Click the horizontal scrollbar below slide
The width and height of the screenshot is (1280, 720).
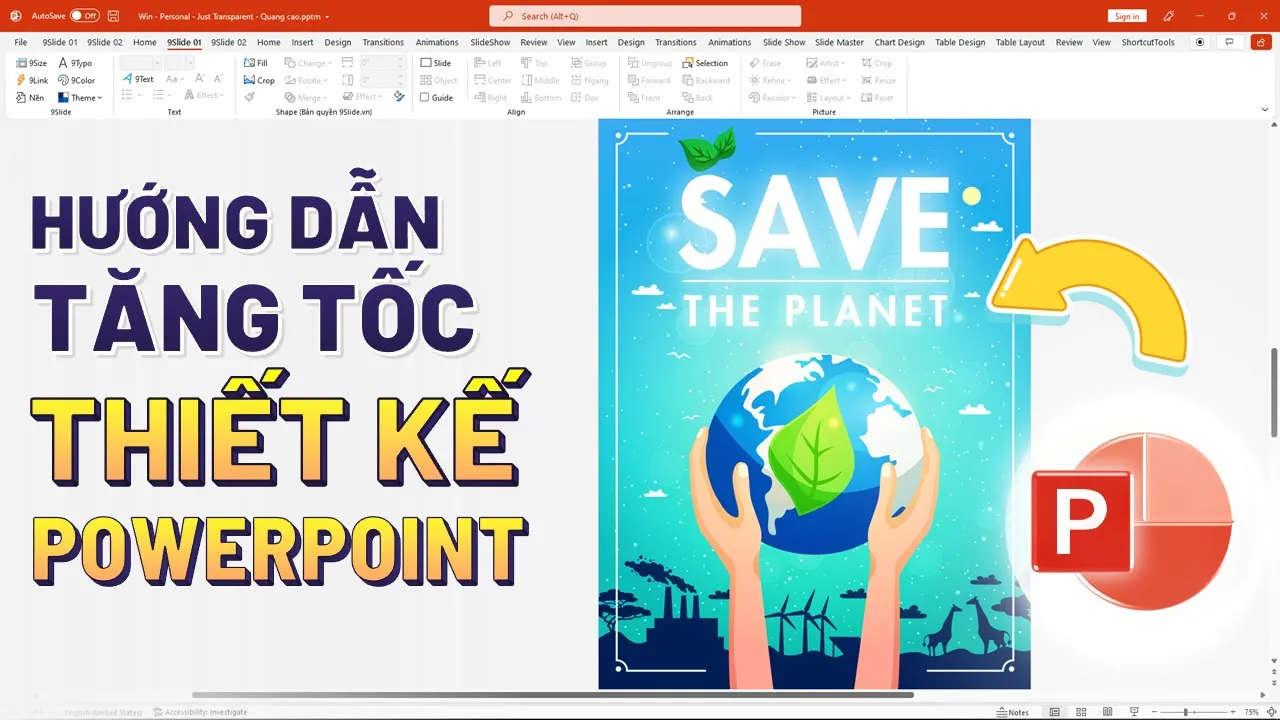point(553,695)
